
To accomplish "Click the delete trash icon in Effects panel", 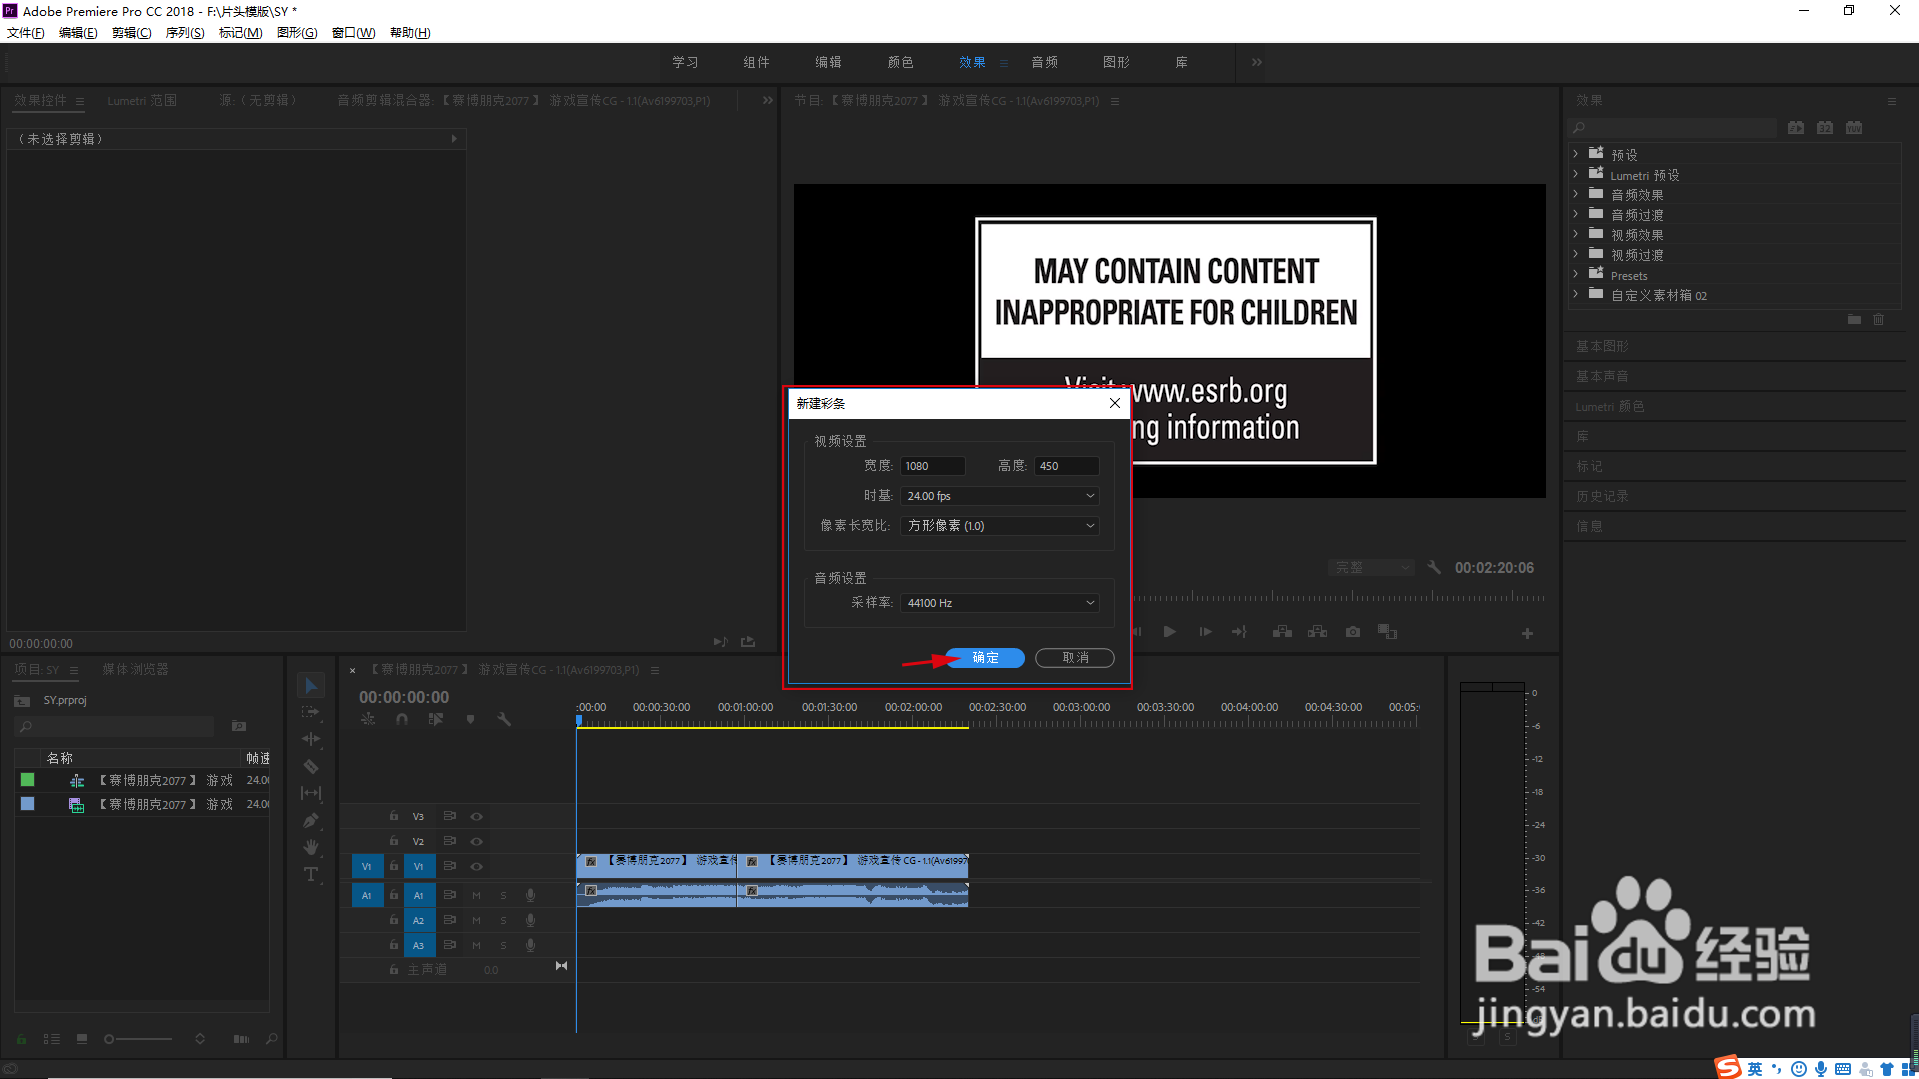I will point(1878,319).
